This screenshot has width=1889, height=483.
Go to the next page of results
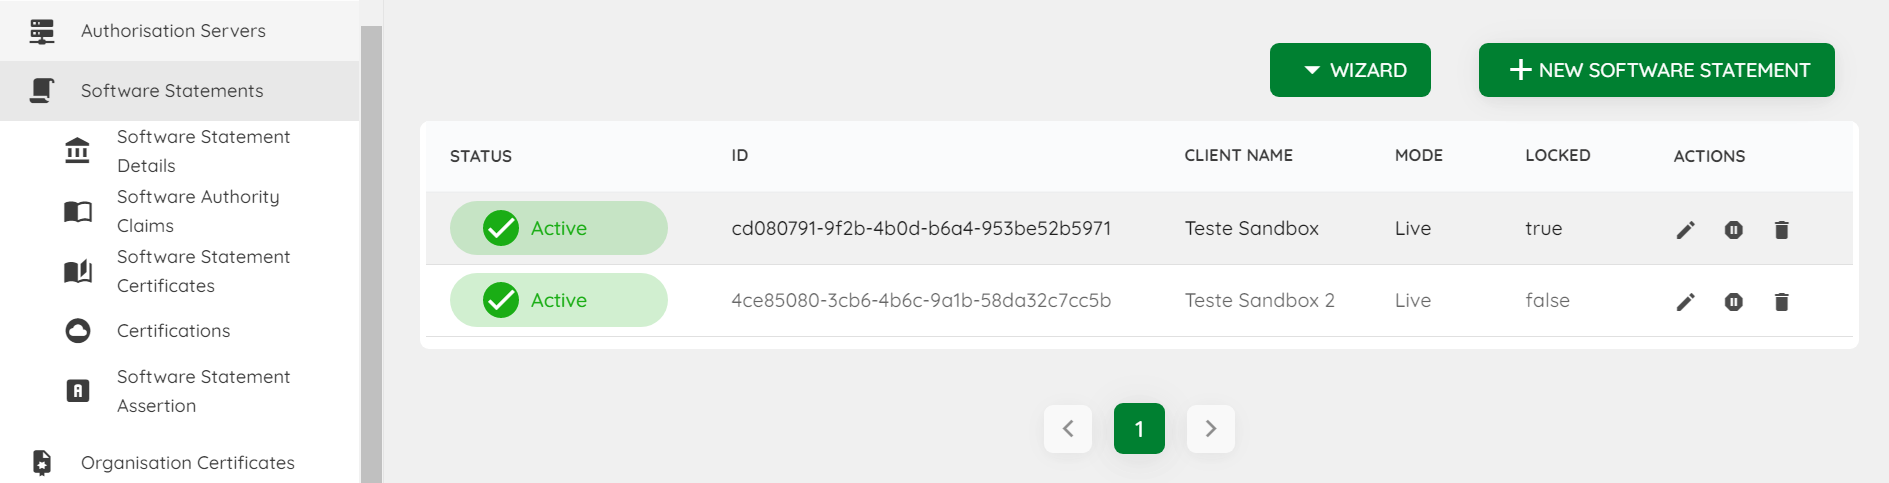point(1211,429)
